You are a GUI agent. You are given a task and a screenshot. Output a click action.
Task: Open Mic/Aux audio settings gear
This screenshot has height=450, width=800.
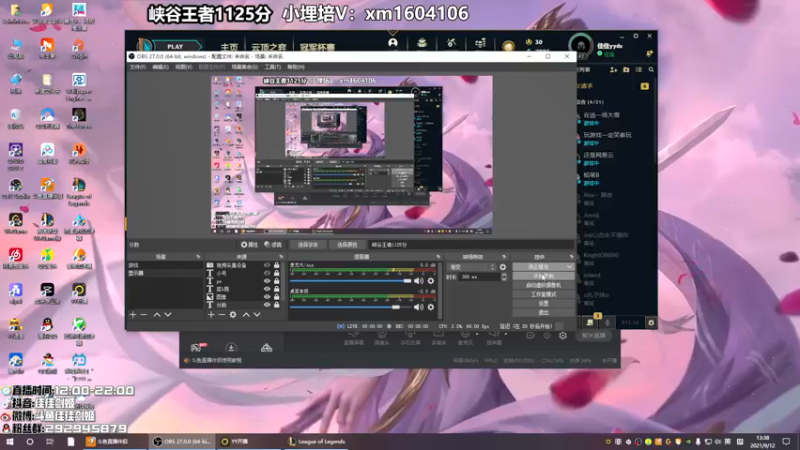431,281
